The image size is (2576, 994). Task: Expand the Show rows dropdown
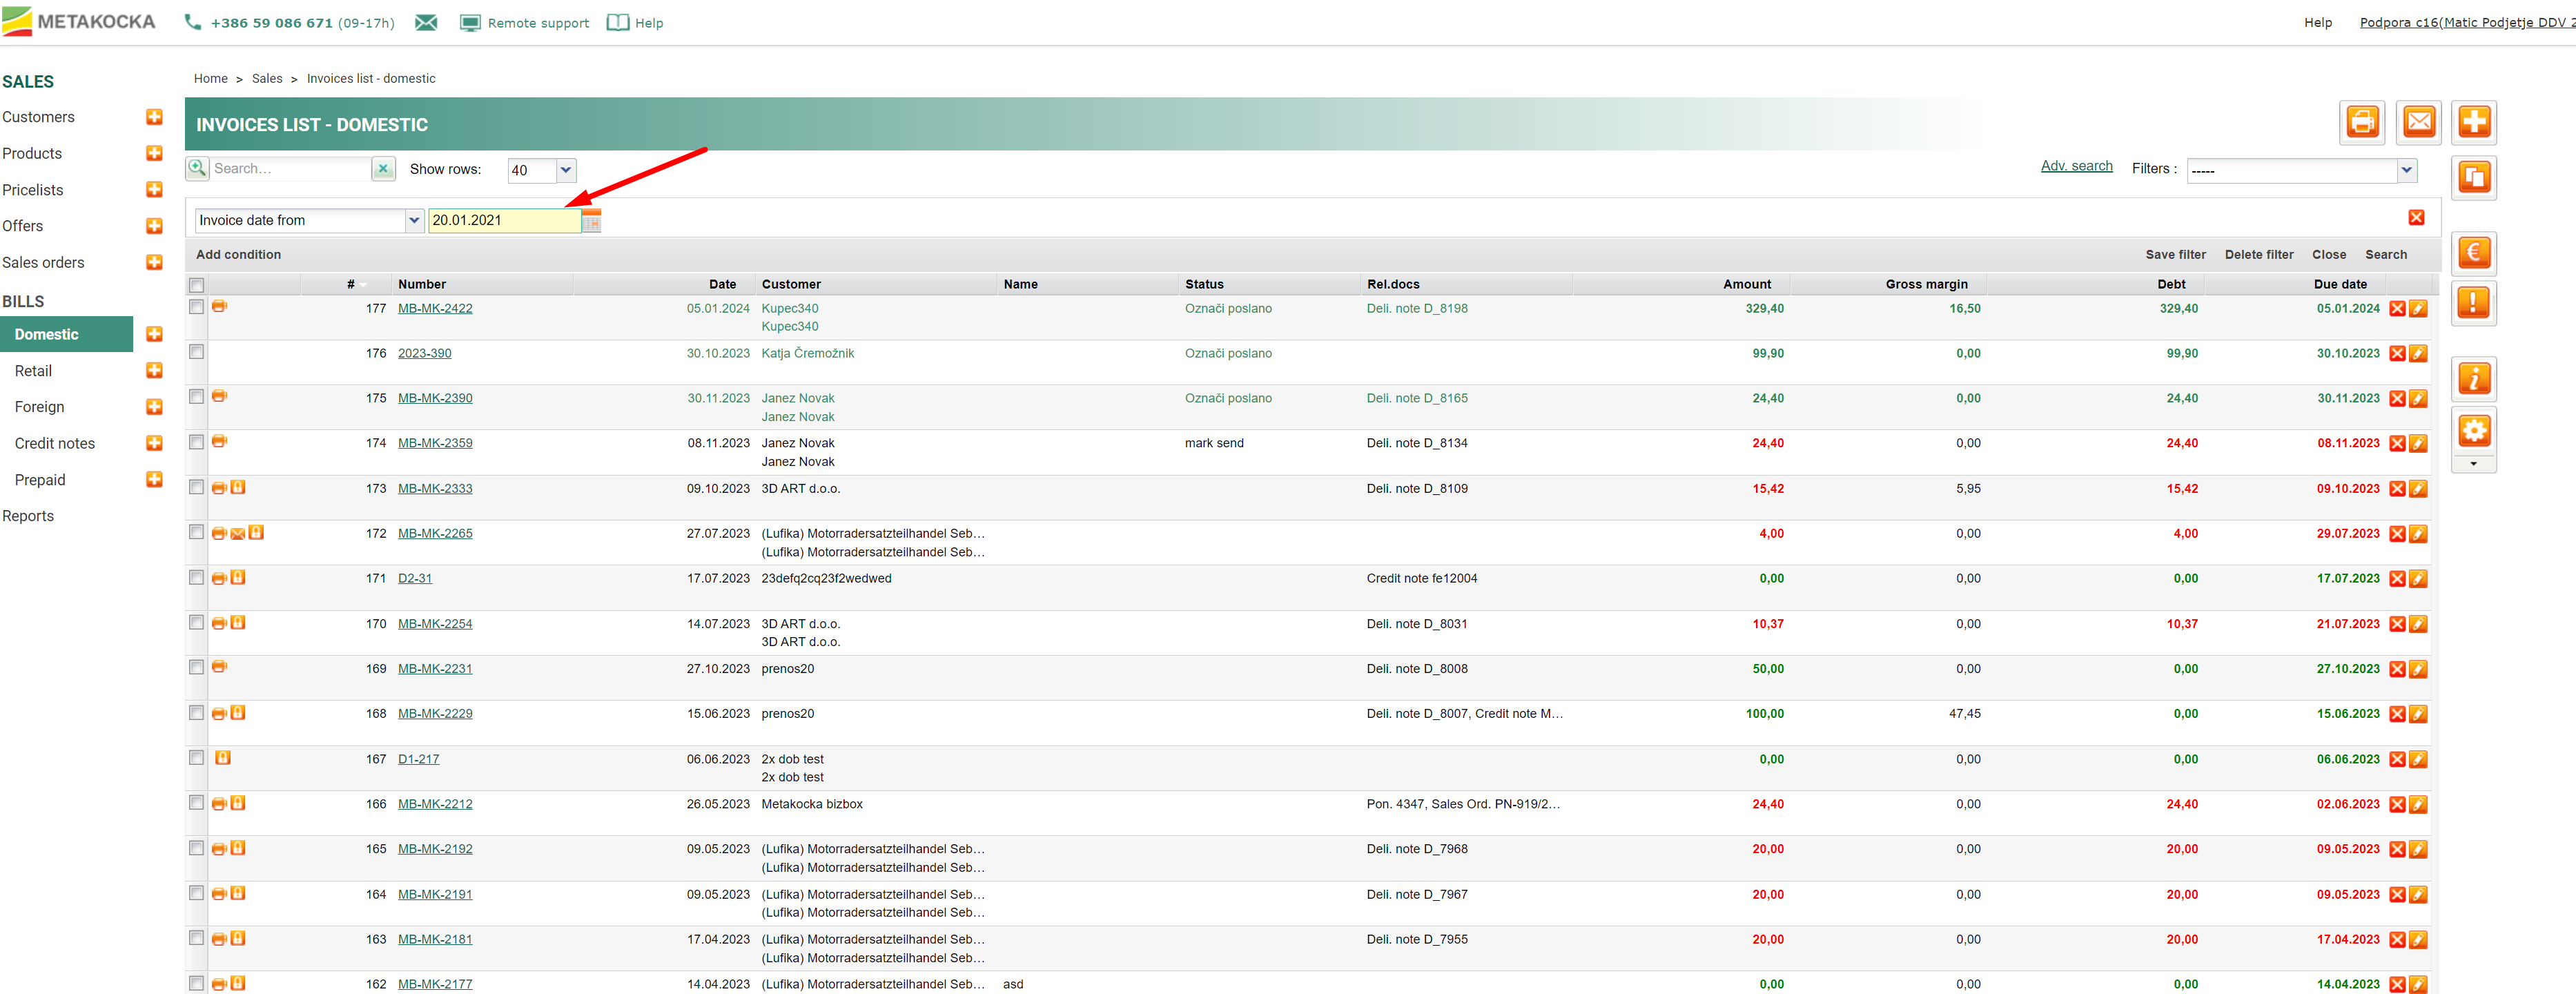pyautogui.click(x=565, y=170)
